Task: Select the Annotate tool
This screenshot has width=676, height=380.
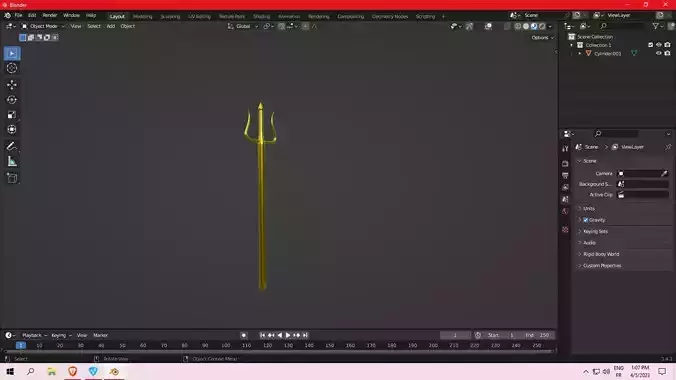Action: pyautogui.click(x=12, y=146)
